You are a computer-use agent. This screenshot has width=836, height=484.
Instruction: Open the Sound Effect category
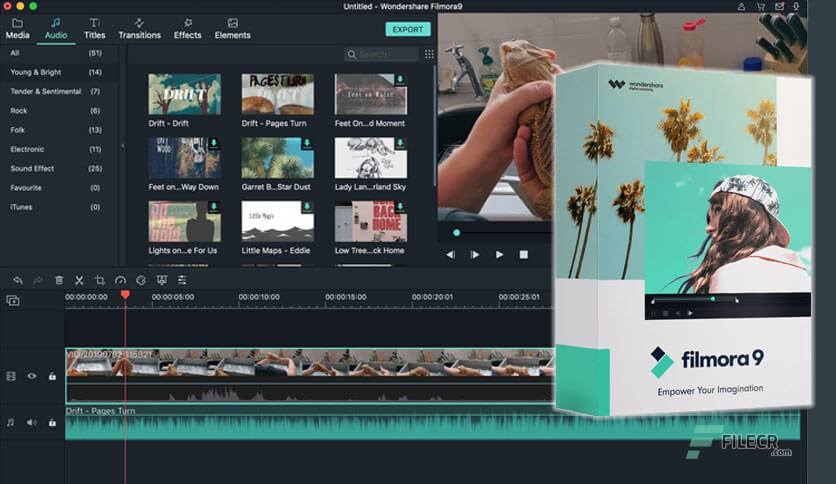click(34, 168)
